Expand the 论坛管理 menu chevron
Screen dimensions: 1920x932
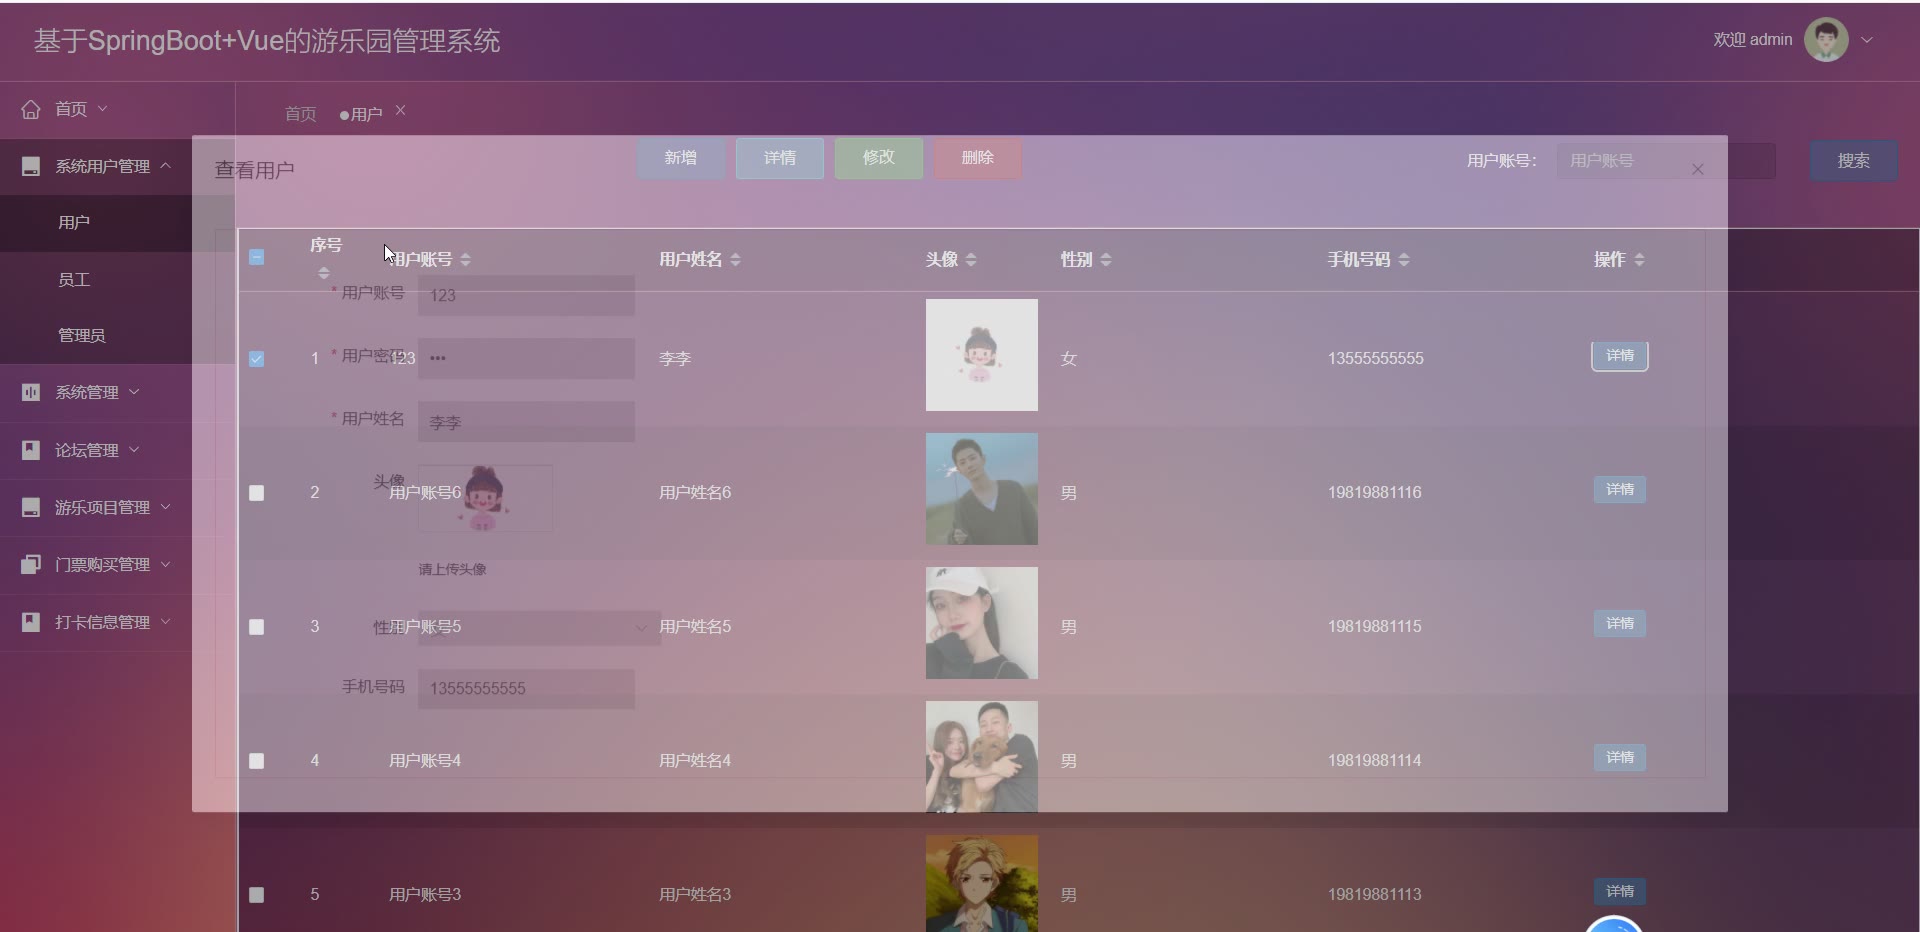coord(134,450)
